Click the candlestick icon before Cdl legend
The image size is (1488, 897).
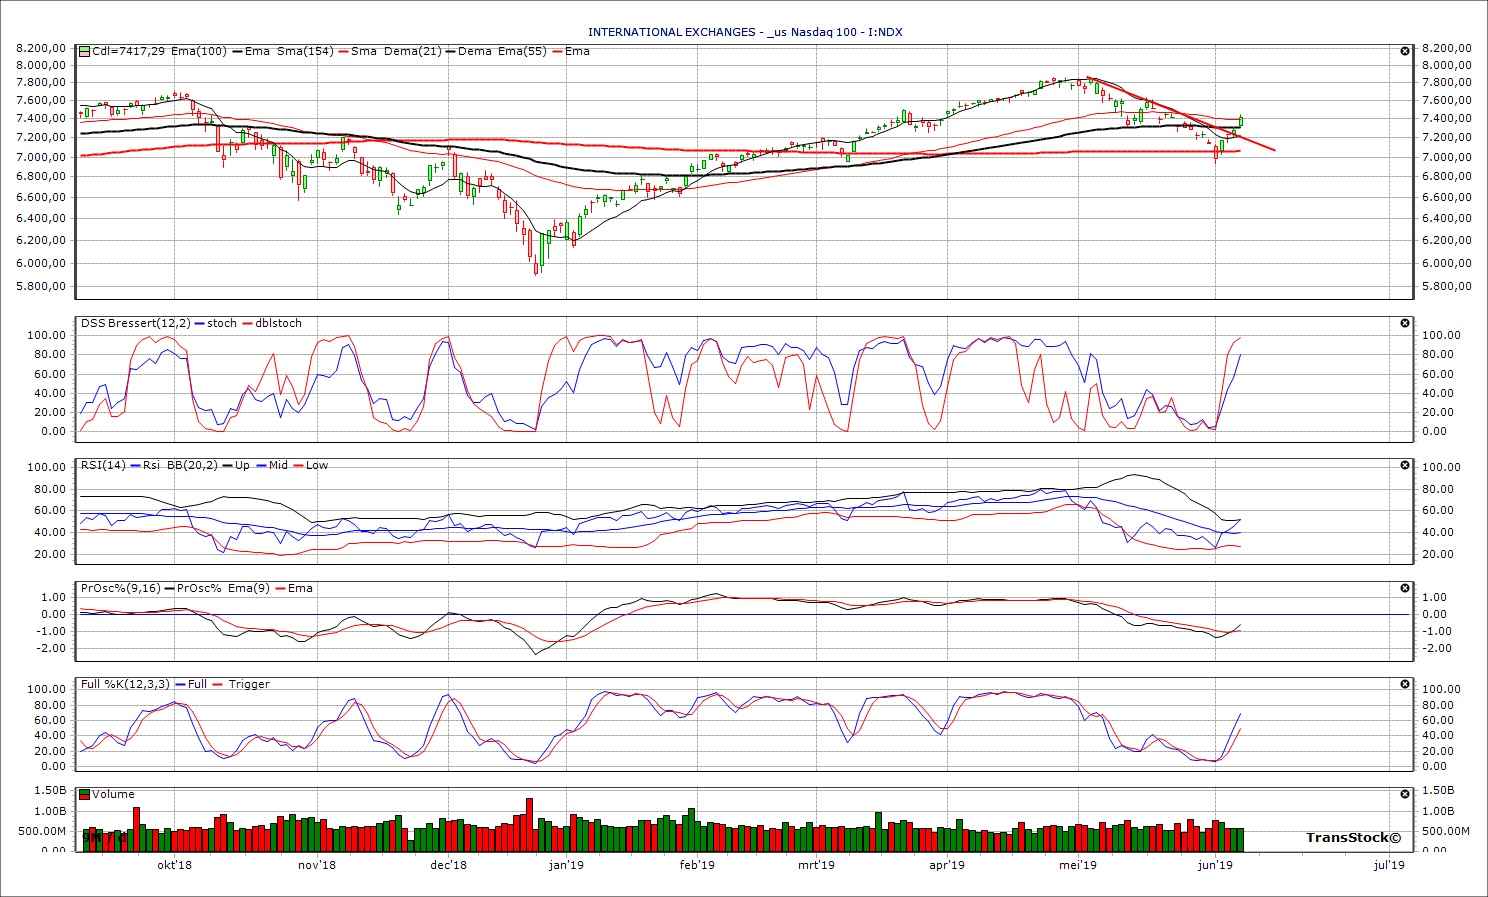(x=85, y=51)
